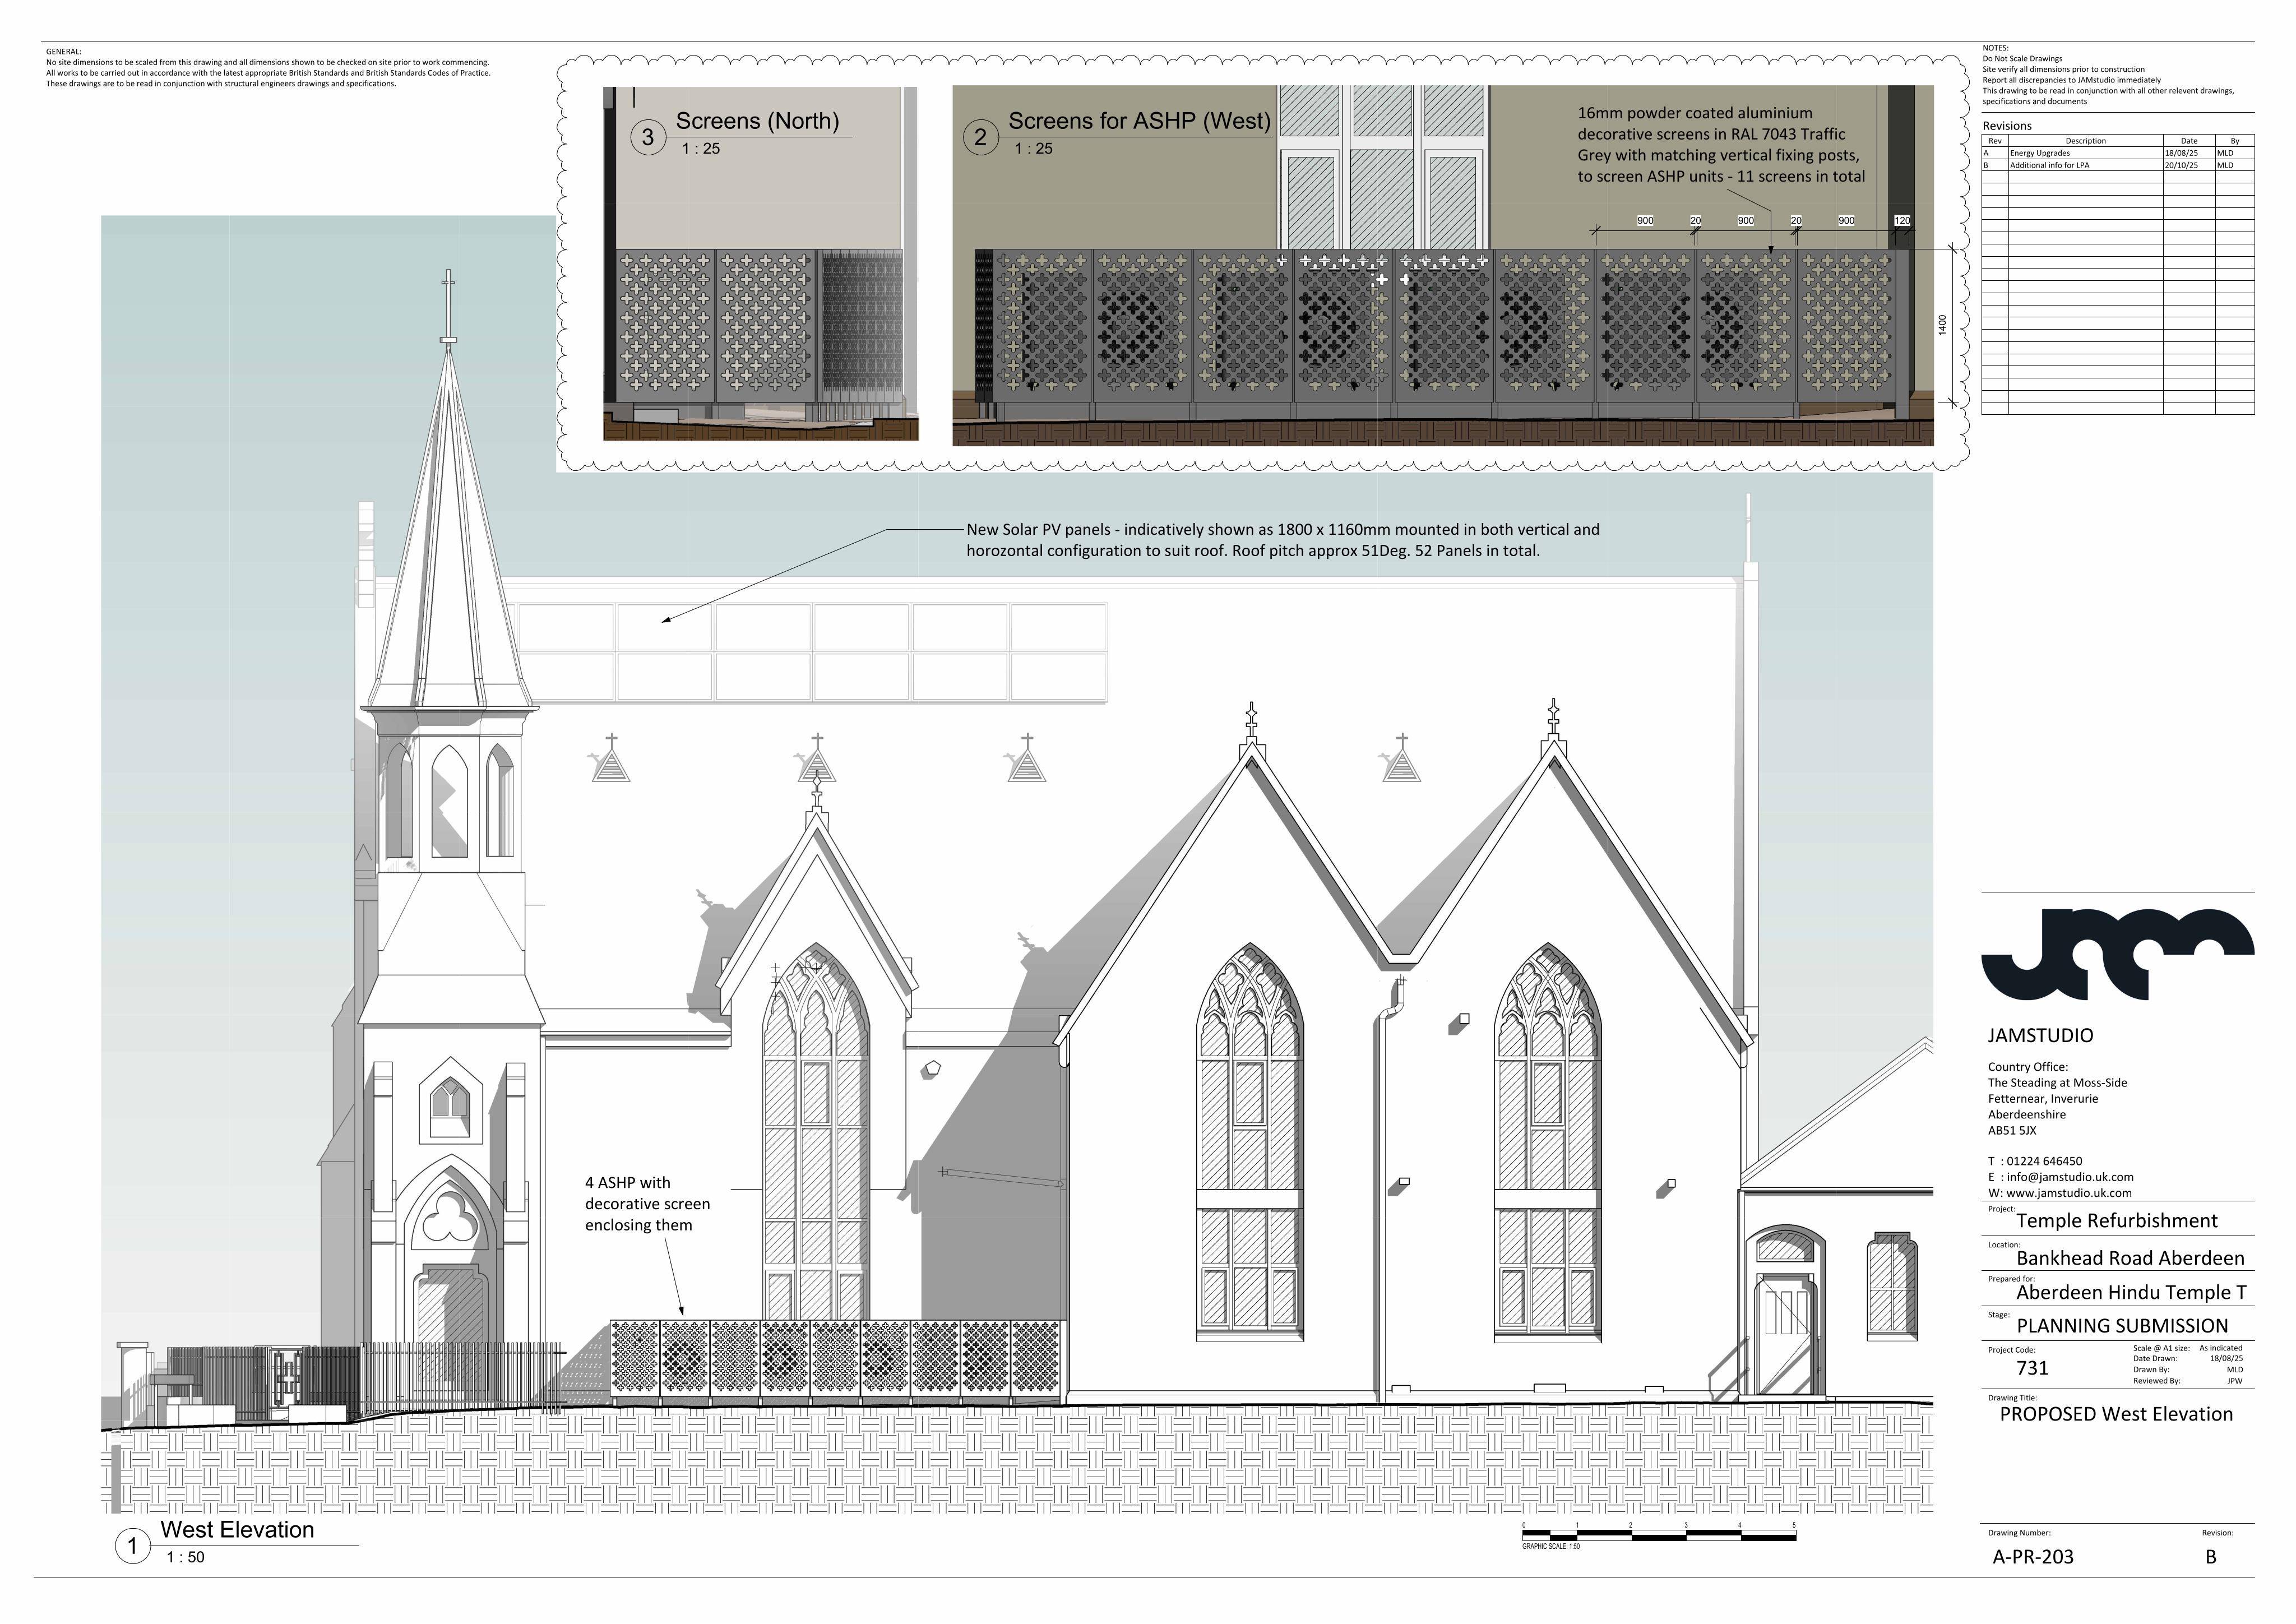The height and width of the screenshot is (1624, 2296).
Task: Click 'Energy Upgrades' in the Revisions table
Action: pos(2040,153)
